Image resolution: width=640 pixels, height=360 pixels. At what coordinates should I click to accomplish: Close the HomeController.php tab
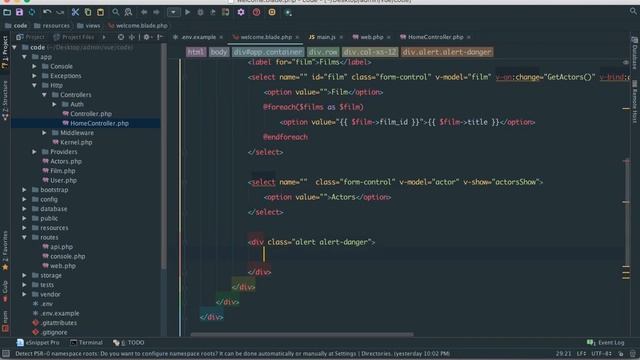tap(469, 38)
